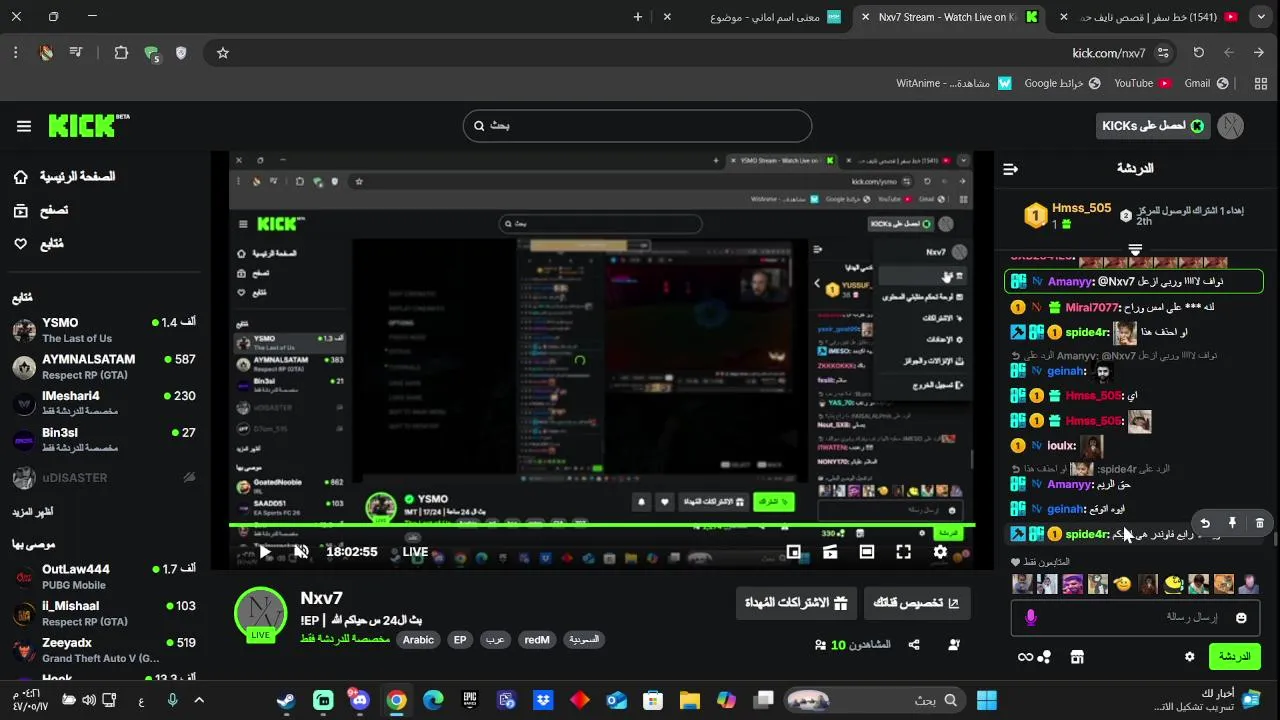
Task: Pin the hovered chat message
Action: click(x=1232, y=523)
